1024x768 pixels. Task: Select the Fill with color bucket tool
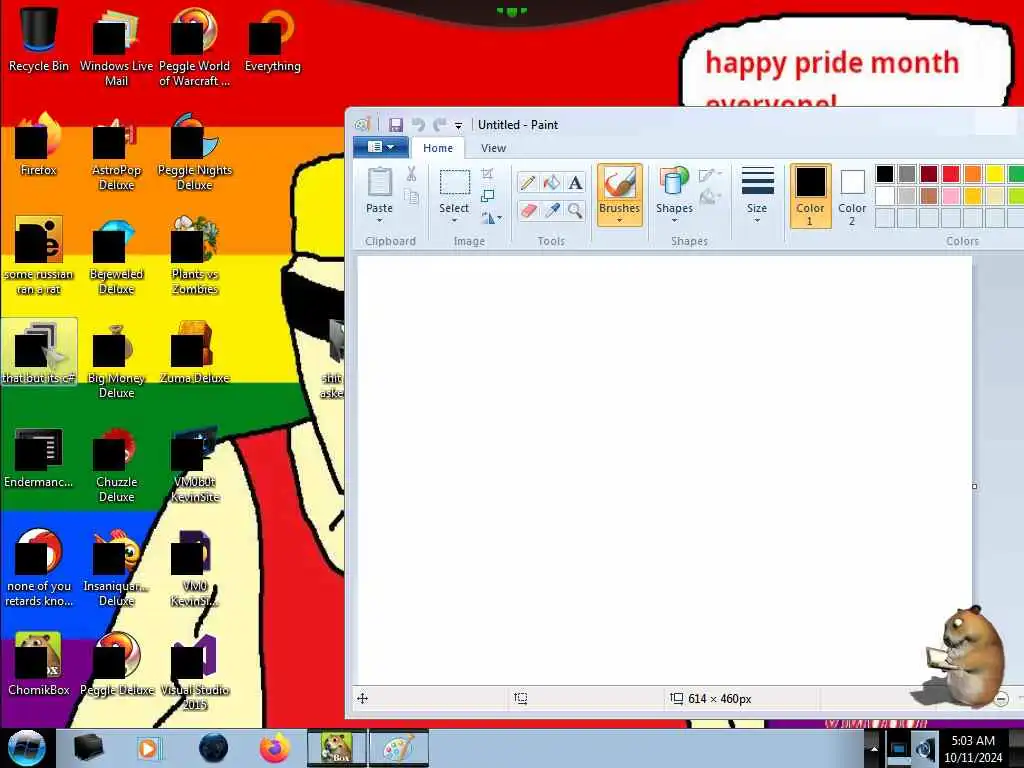click(552, 182)
